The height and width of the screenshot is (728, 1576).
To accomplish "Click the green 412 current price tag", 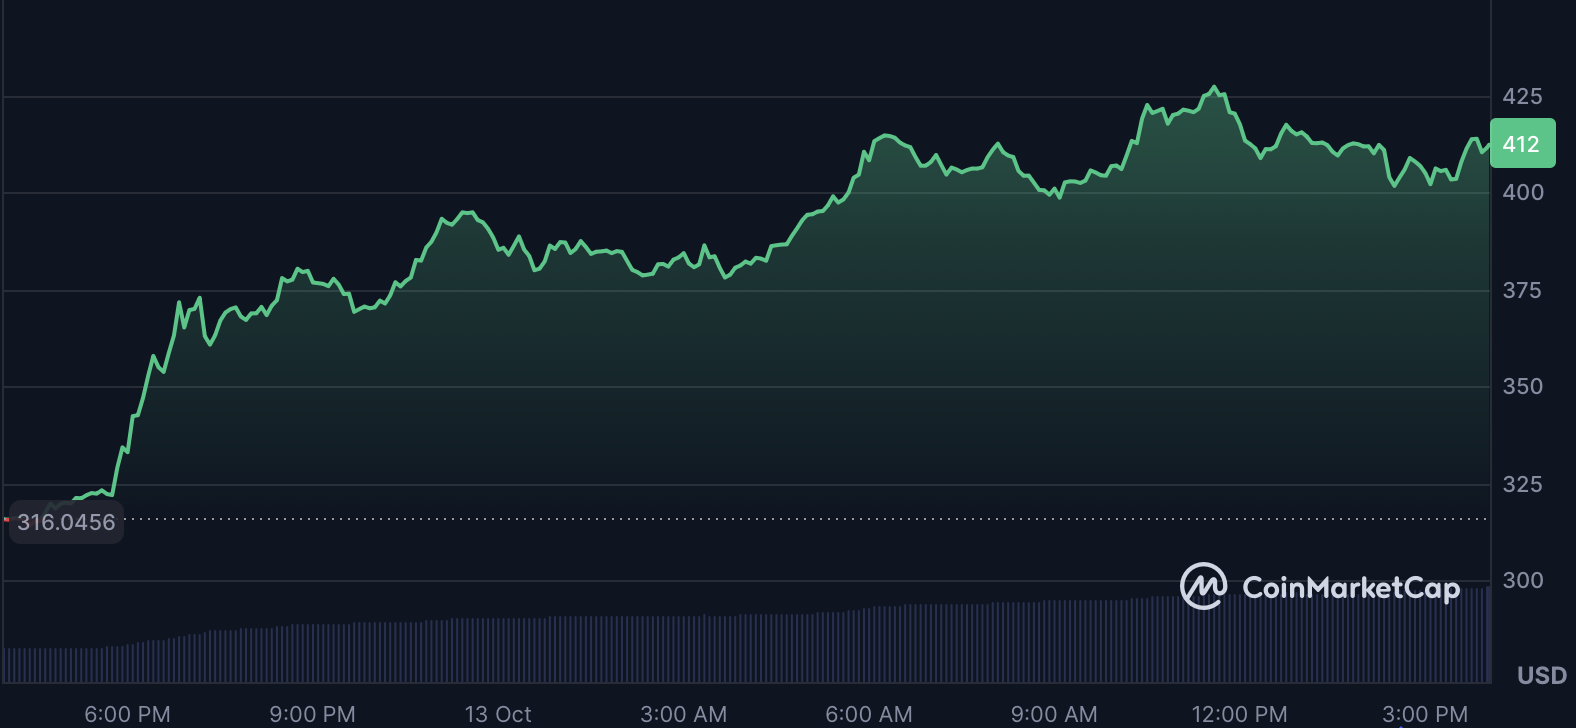I will [x=1522, y=144].
